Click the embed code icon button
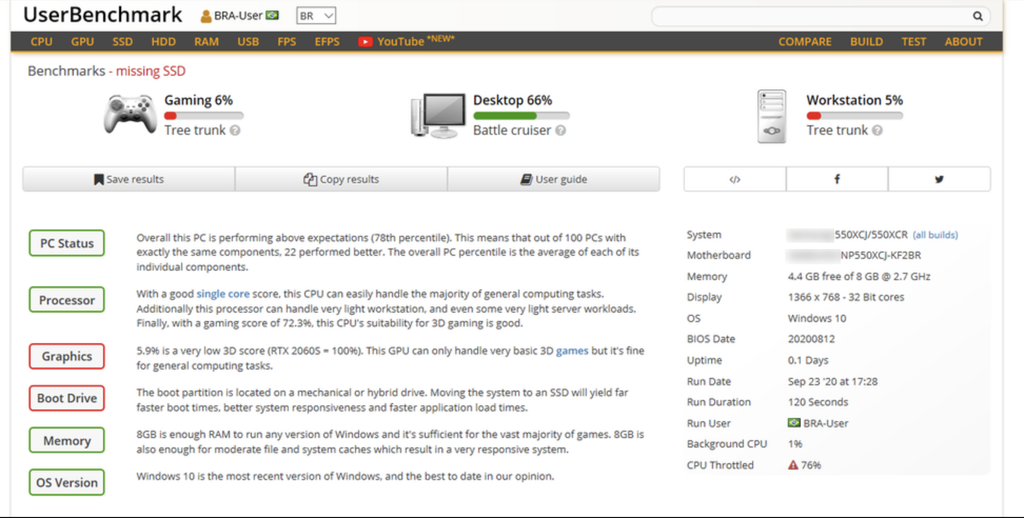Image resolution: width=1024 pixels, height=518 pixels. (x=735, y=179)
